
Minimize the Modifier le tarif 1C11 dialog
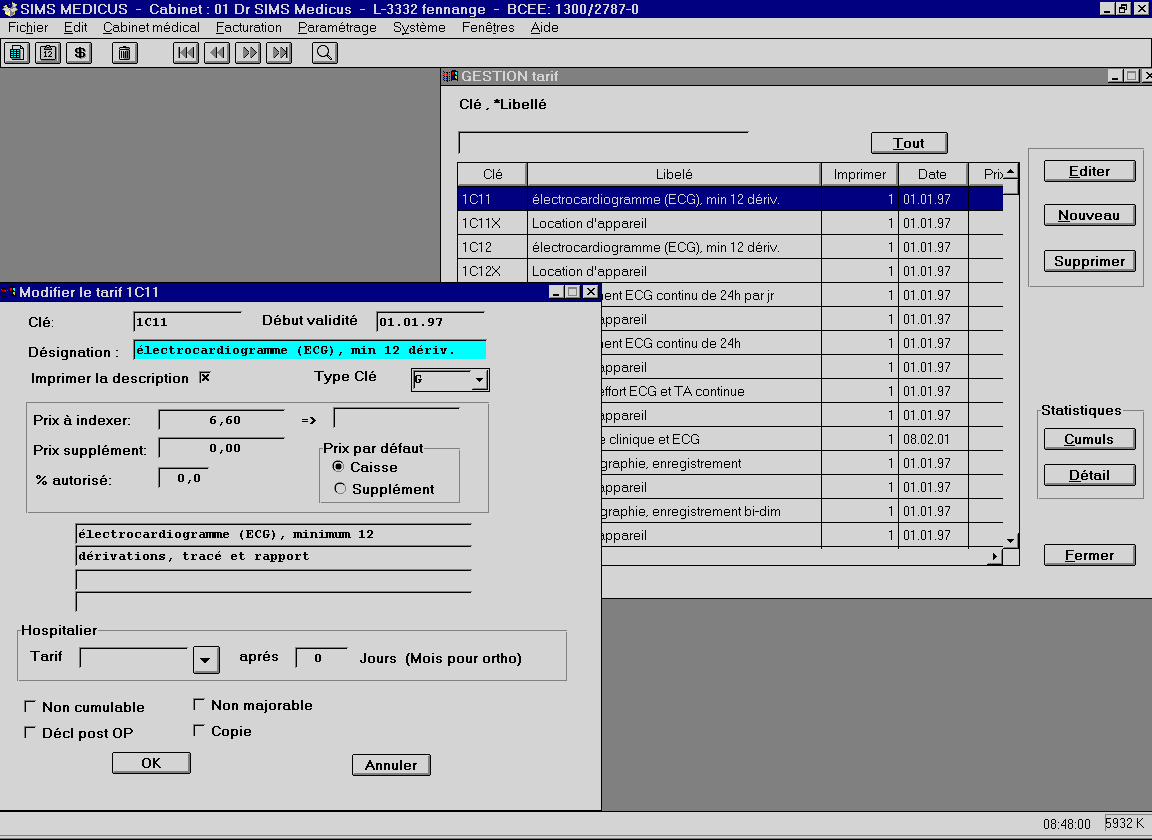(558, 292)
